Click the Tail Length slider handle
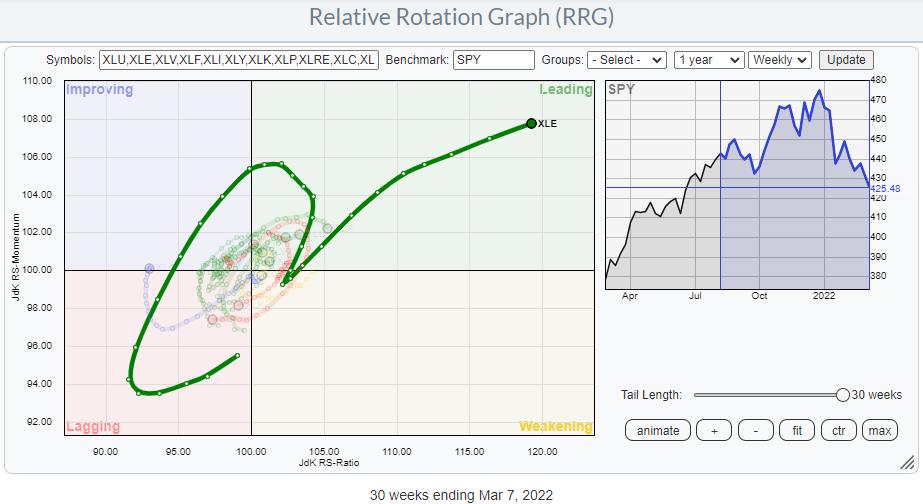Viewport: 923px width, 504px height. click(x=843, y=395)
